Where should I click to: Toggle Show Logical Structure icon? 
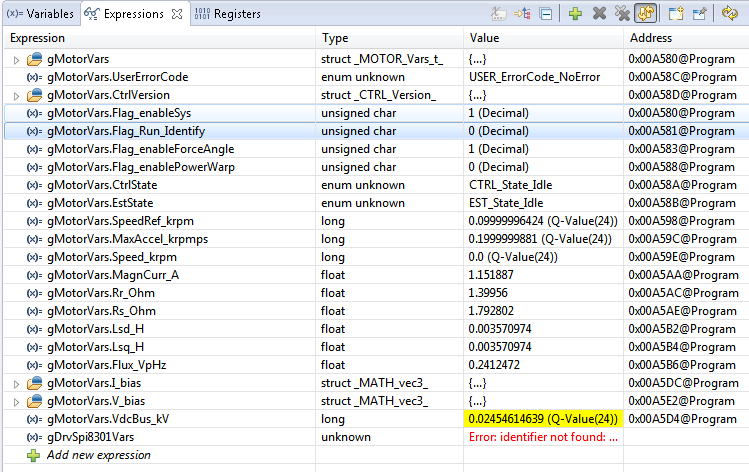point(522,14)
